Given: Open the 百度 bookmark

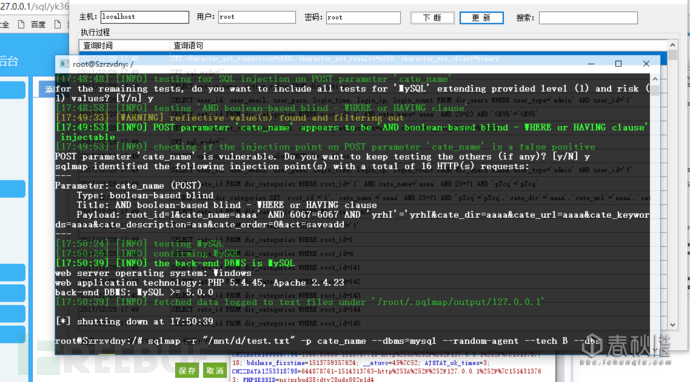Looking at the screenshot, I should [38, 25].
